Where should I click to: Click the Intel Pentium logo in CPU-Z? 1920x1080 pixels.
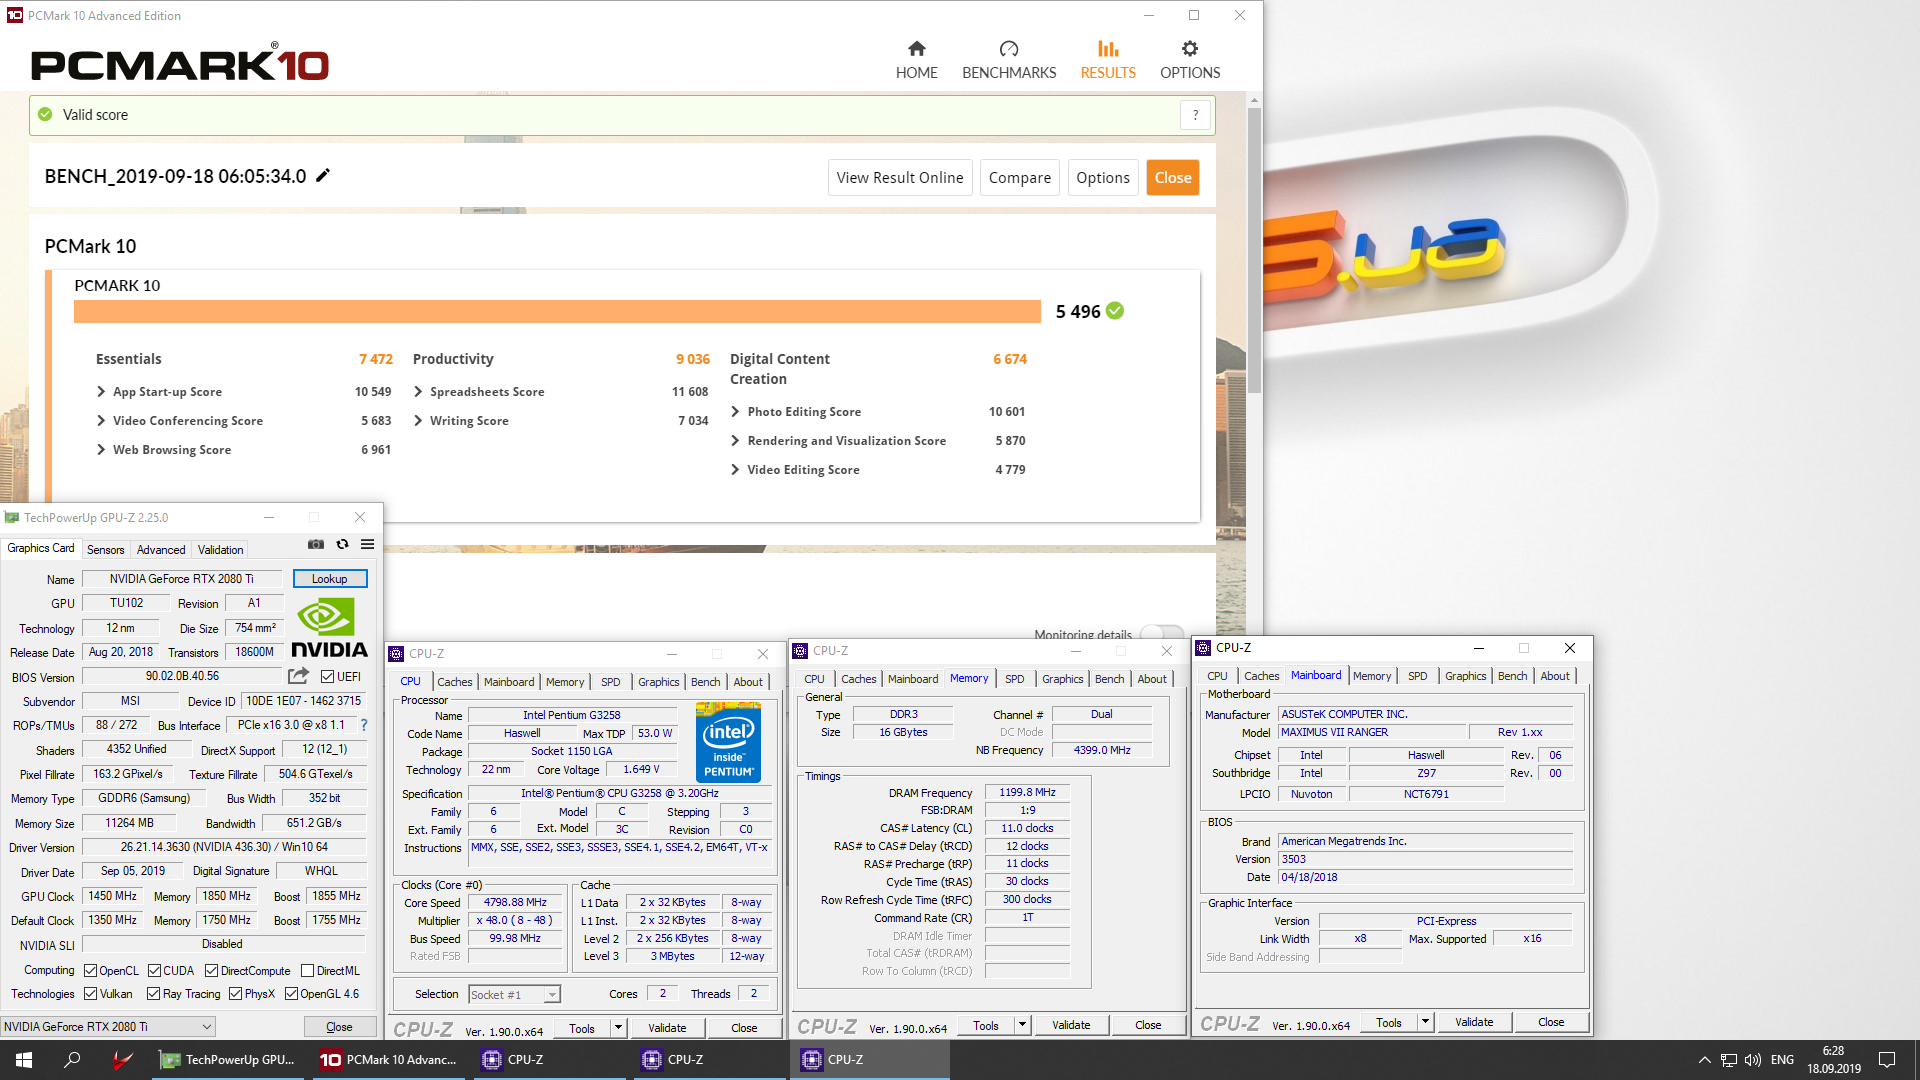pos(728,742)
